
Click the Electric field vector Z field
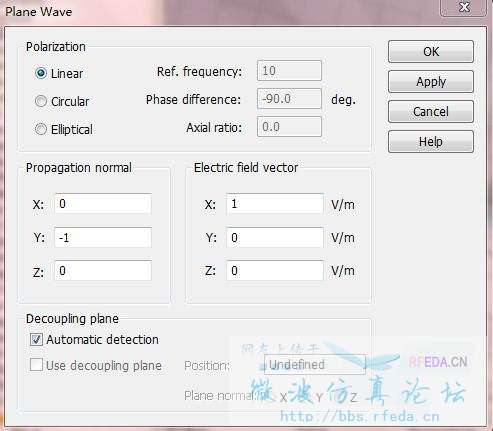click(275, 270)
